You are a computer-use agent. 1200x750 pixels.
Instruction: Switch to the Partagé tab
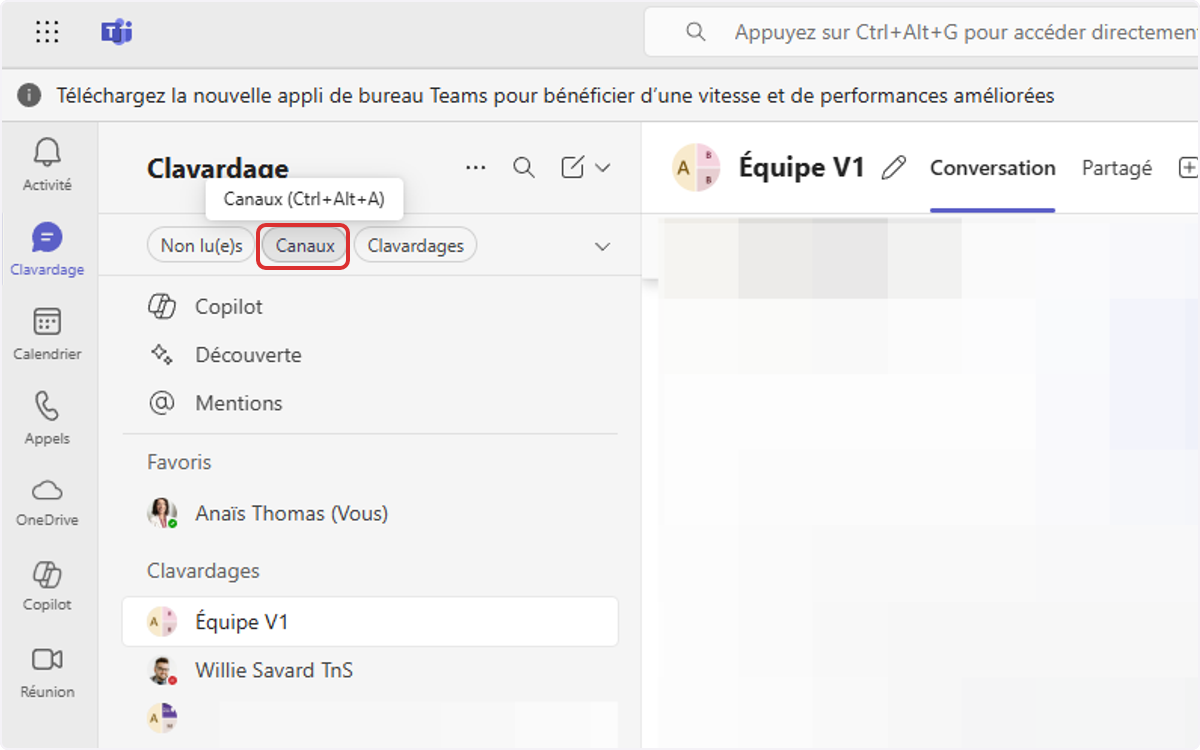pyautogui.click(x=1117, y=168)
